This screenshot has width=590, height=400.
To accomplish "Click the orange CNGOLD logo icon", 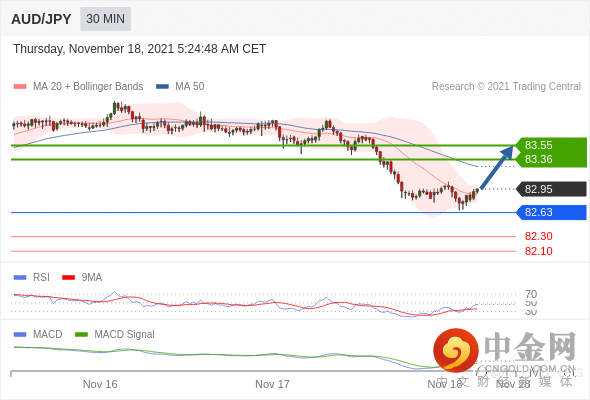I will point(456,350).
